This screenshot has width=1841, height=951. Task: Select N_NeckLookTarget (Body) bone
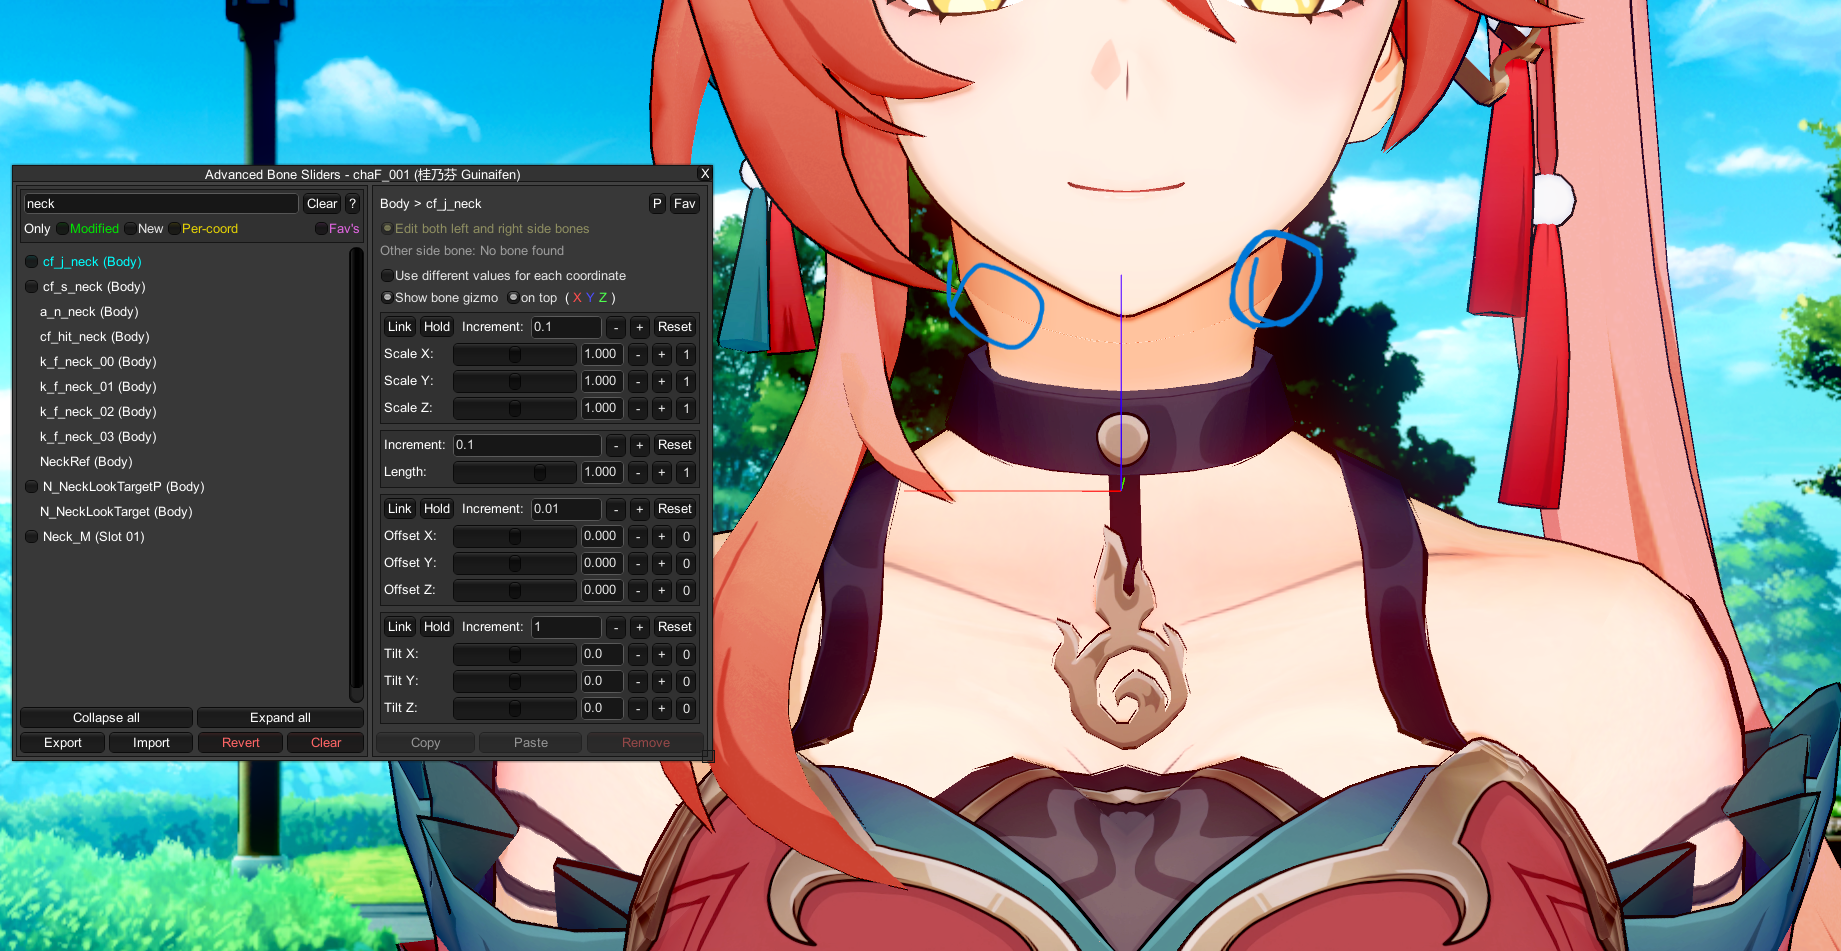(x=116, y=512)
